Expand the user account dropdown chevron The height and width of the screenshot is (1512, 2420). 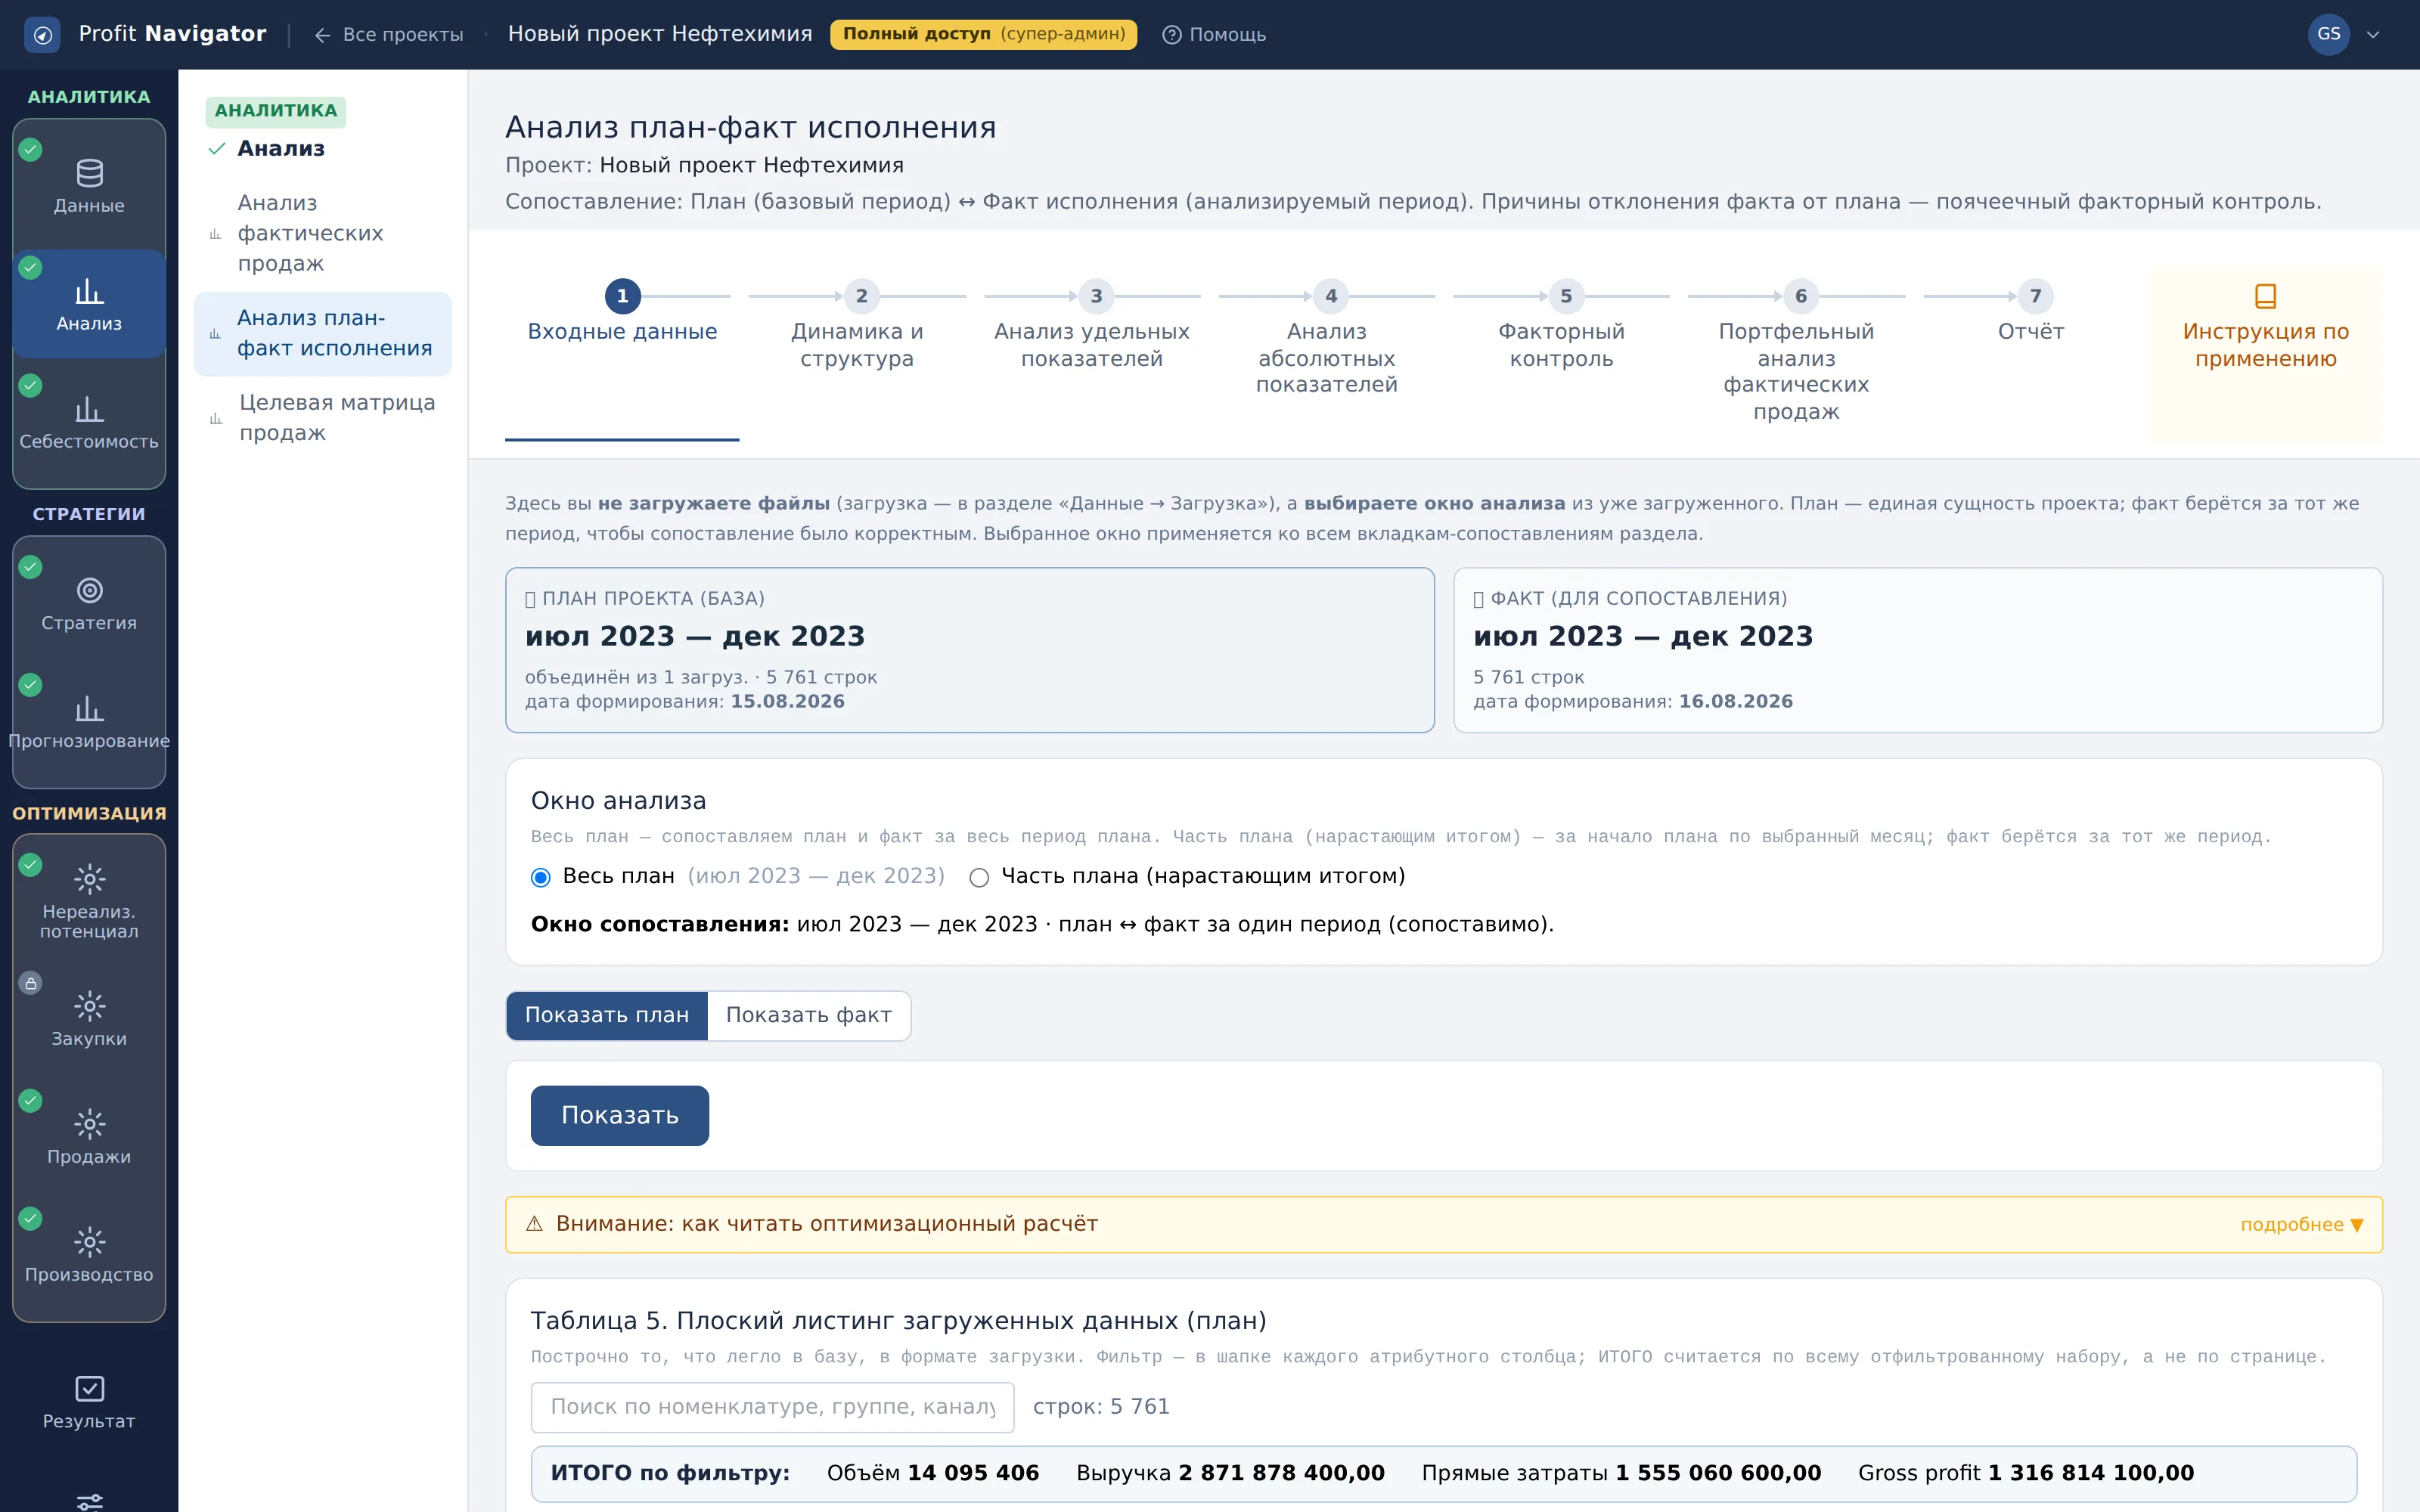point(2373,35)
